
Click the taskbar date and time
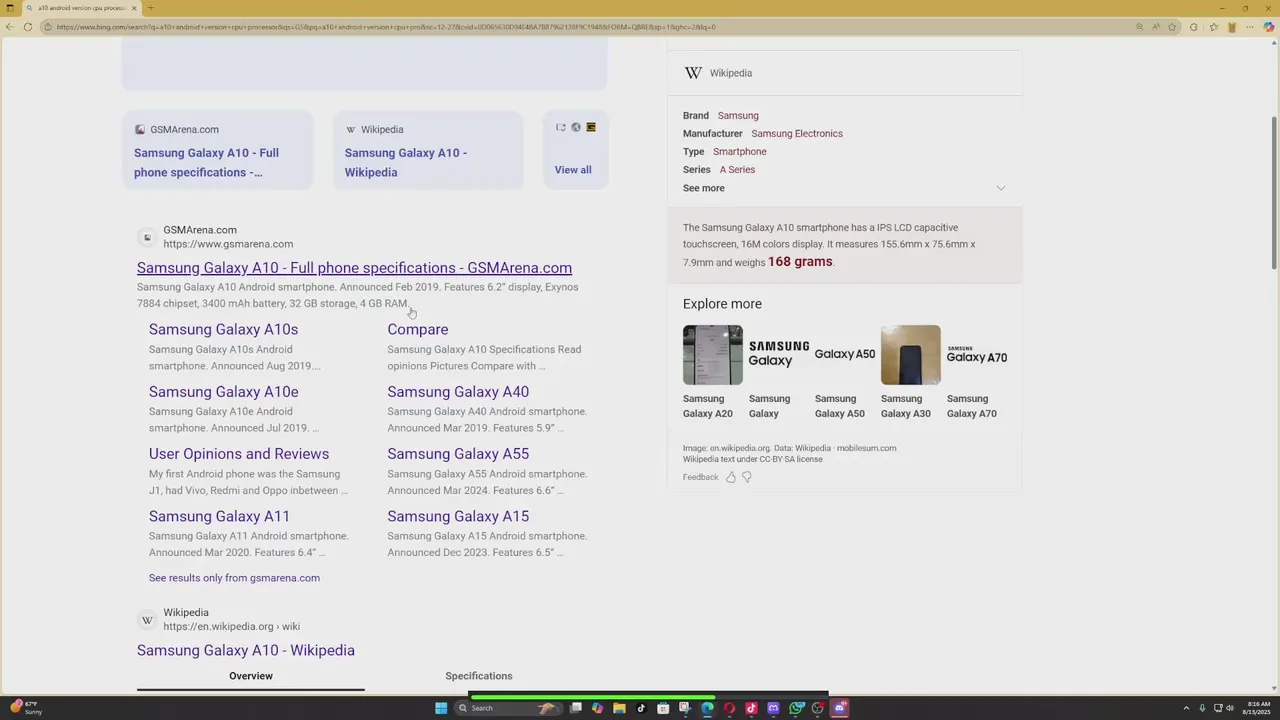[x=1257, y=708]
